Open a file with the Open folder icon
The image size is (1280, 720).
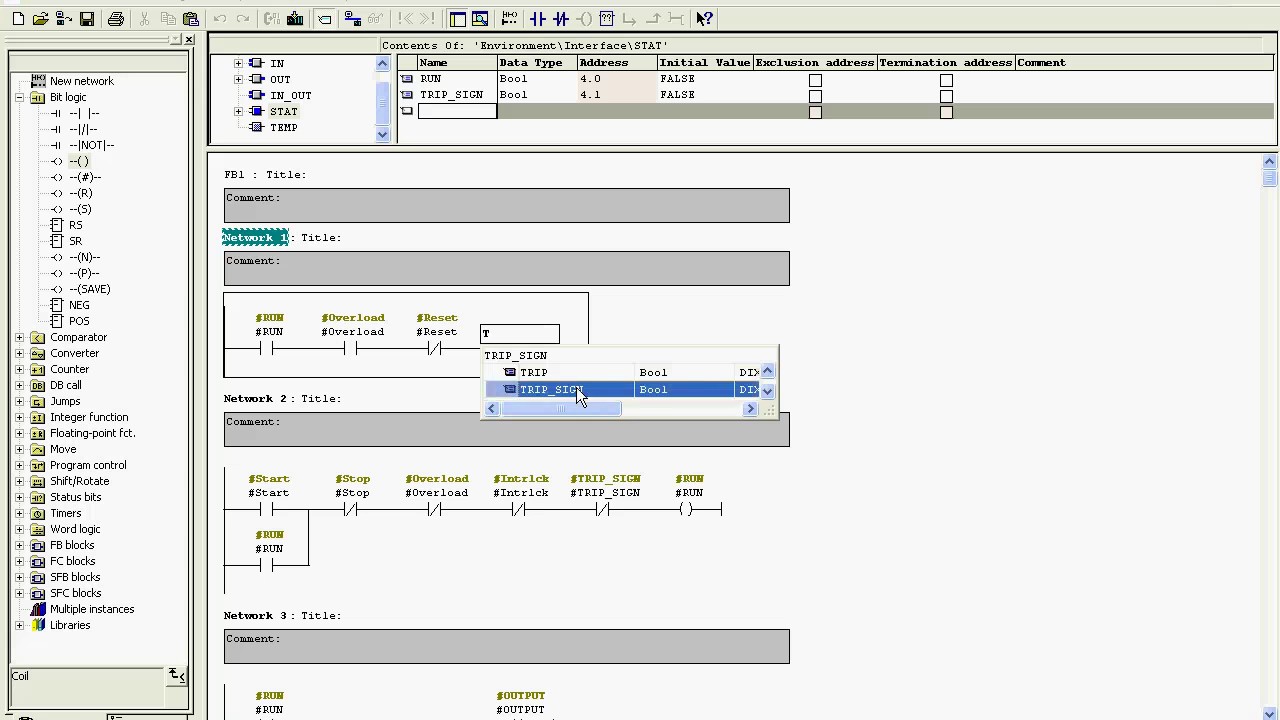41,19
